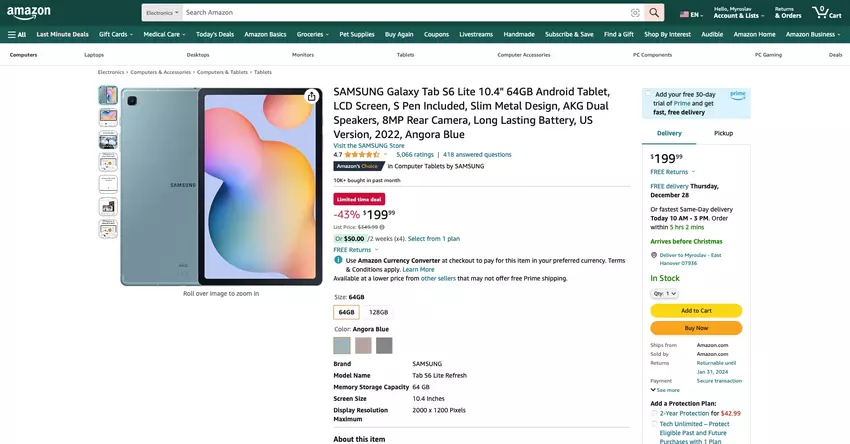Viewport: 850px width, 444px height.
Task: Click the Add to Cart button
Action: click(x=696, y=310)
